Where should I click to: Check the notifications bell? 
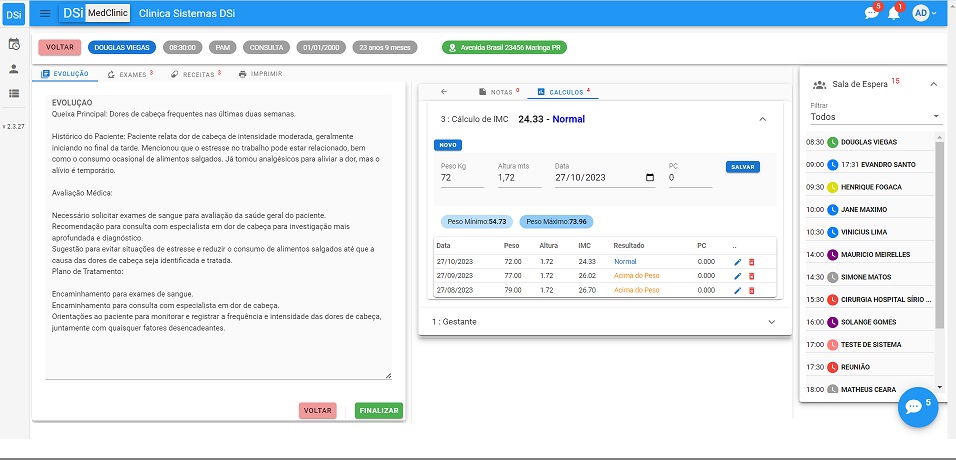tap(894, 14)
